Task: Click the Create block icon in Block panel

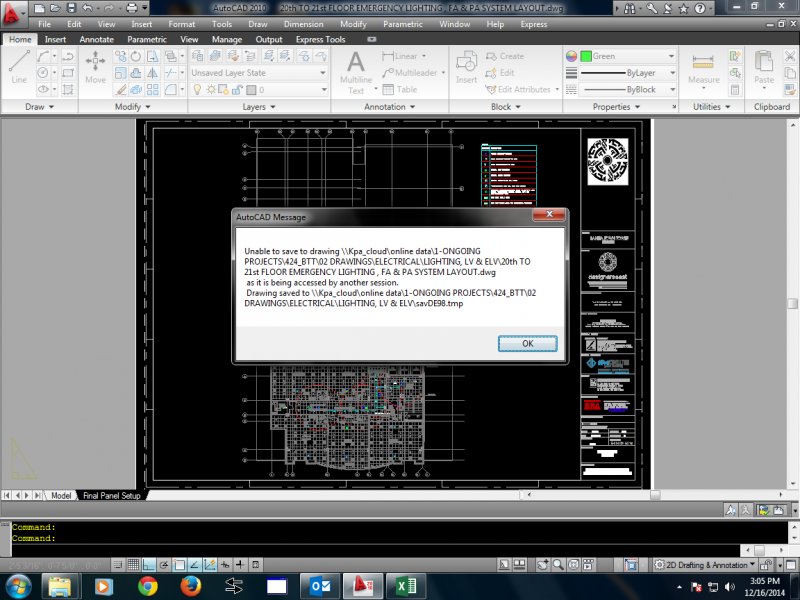Action: click(x=505, y=56)
